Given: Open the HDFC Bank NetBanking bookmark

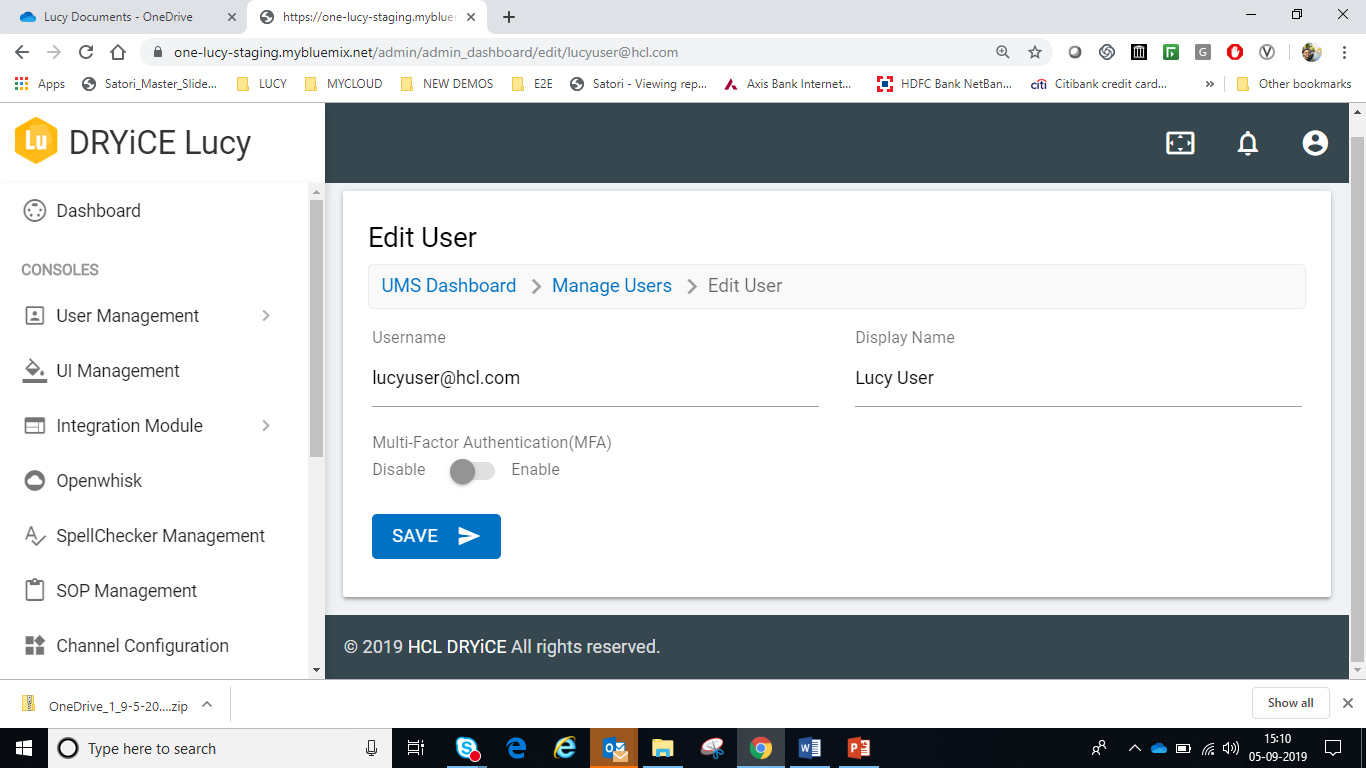Looking at the screenshot, I should coord(944,84).
